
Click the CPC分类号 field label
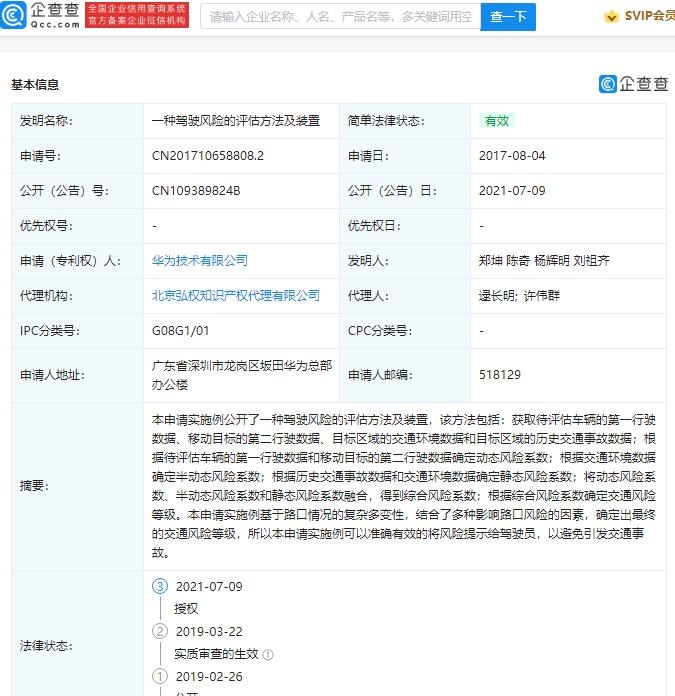click(380, 331)
